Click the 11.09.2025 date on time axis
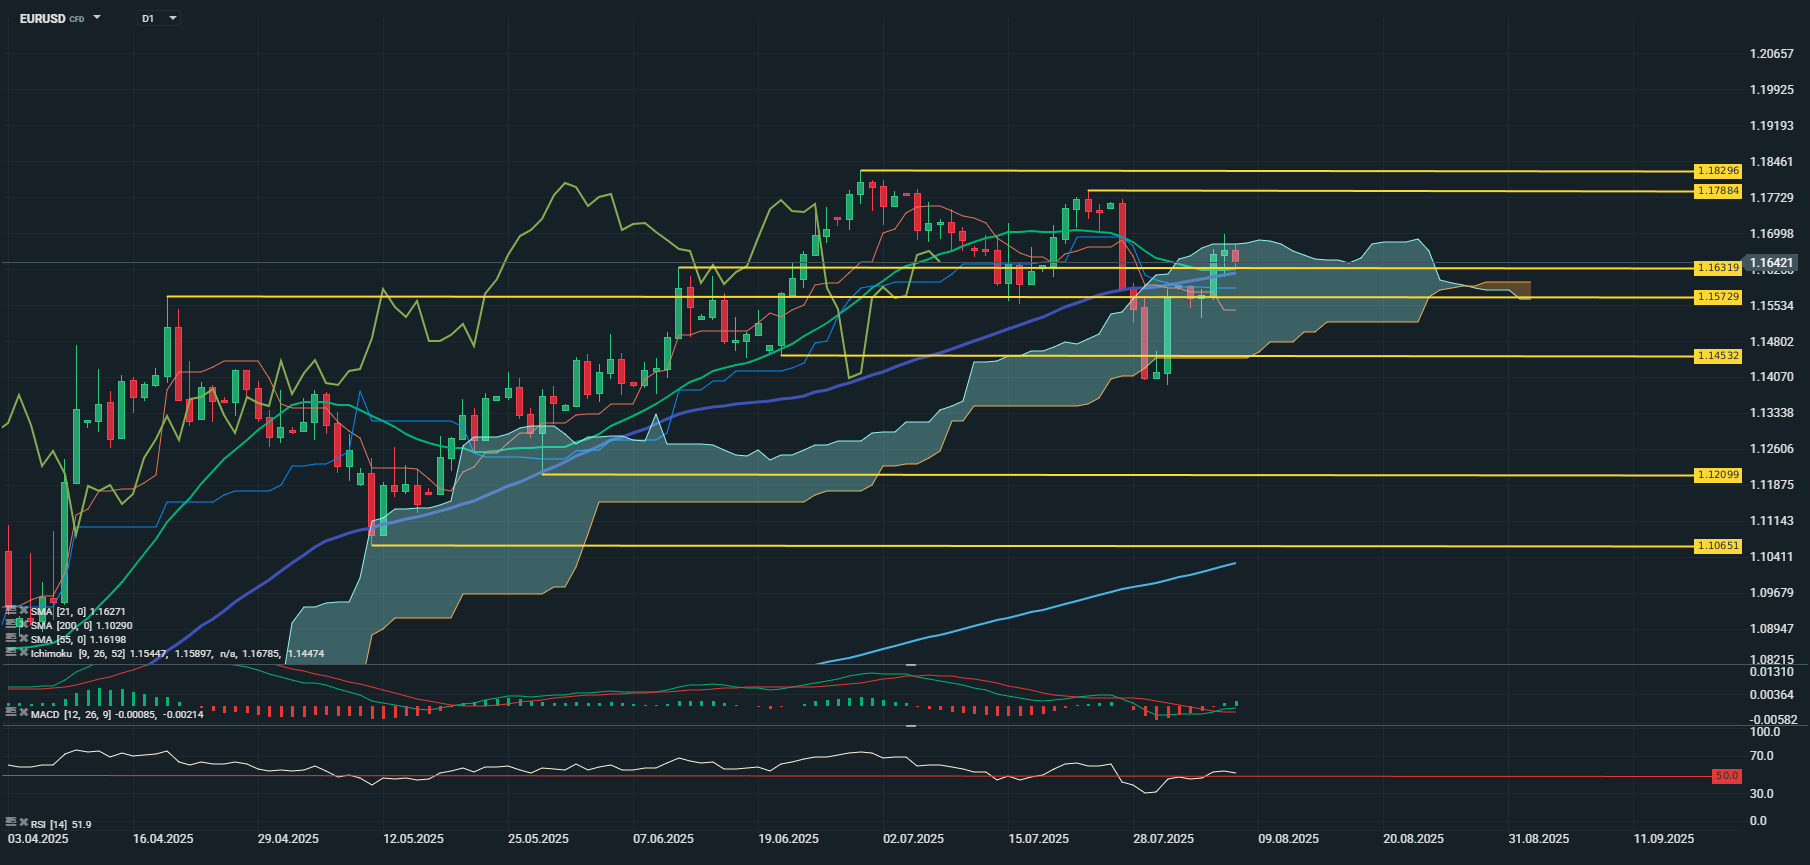 [x=1663, y=839]
